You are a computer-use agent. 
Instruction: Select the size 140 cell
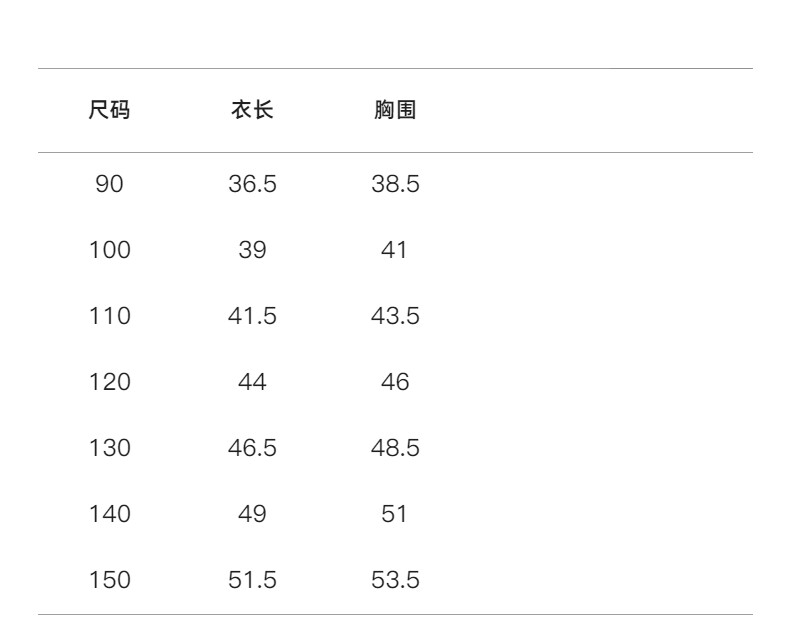point(110,515)
